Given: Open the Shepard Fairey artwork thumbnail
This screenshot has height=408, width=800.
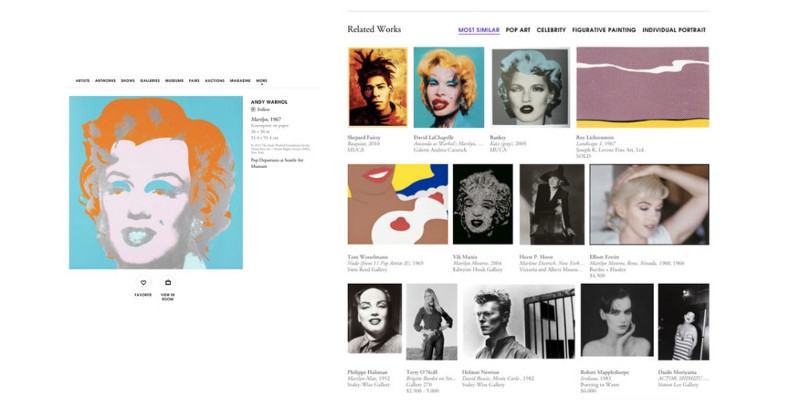Looking at the screenshot, I should [377, 88].
